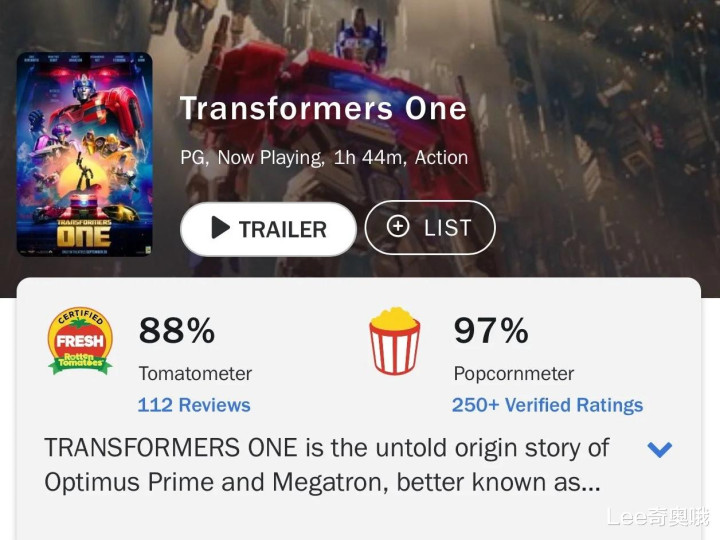Click the Certified Fresh tomato badge
This screenshot has height=540, width=720.
pos(80,341)
